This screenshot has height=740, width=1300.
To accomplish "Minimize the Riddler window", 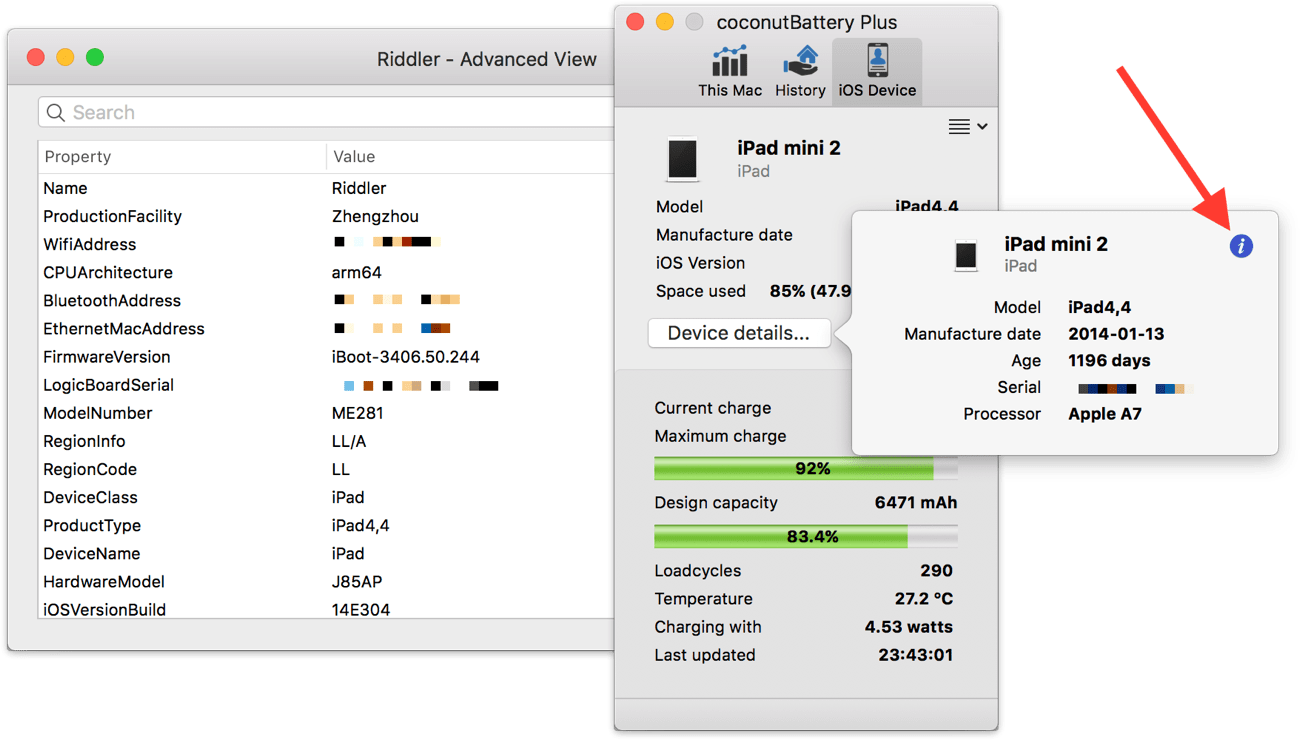I will pos(65,58).
